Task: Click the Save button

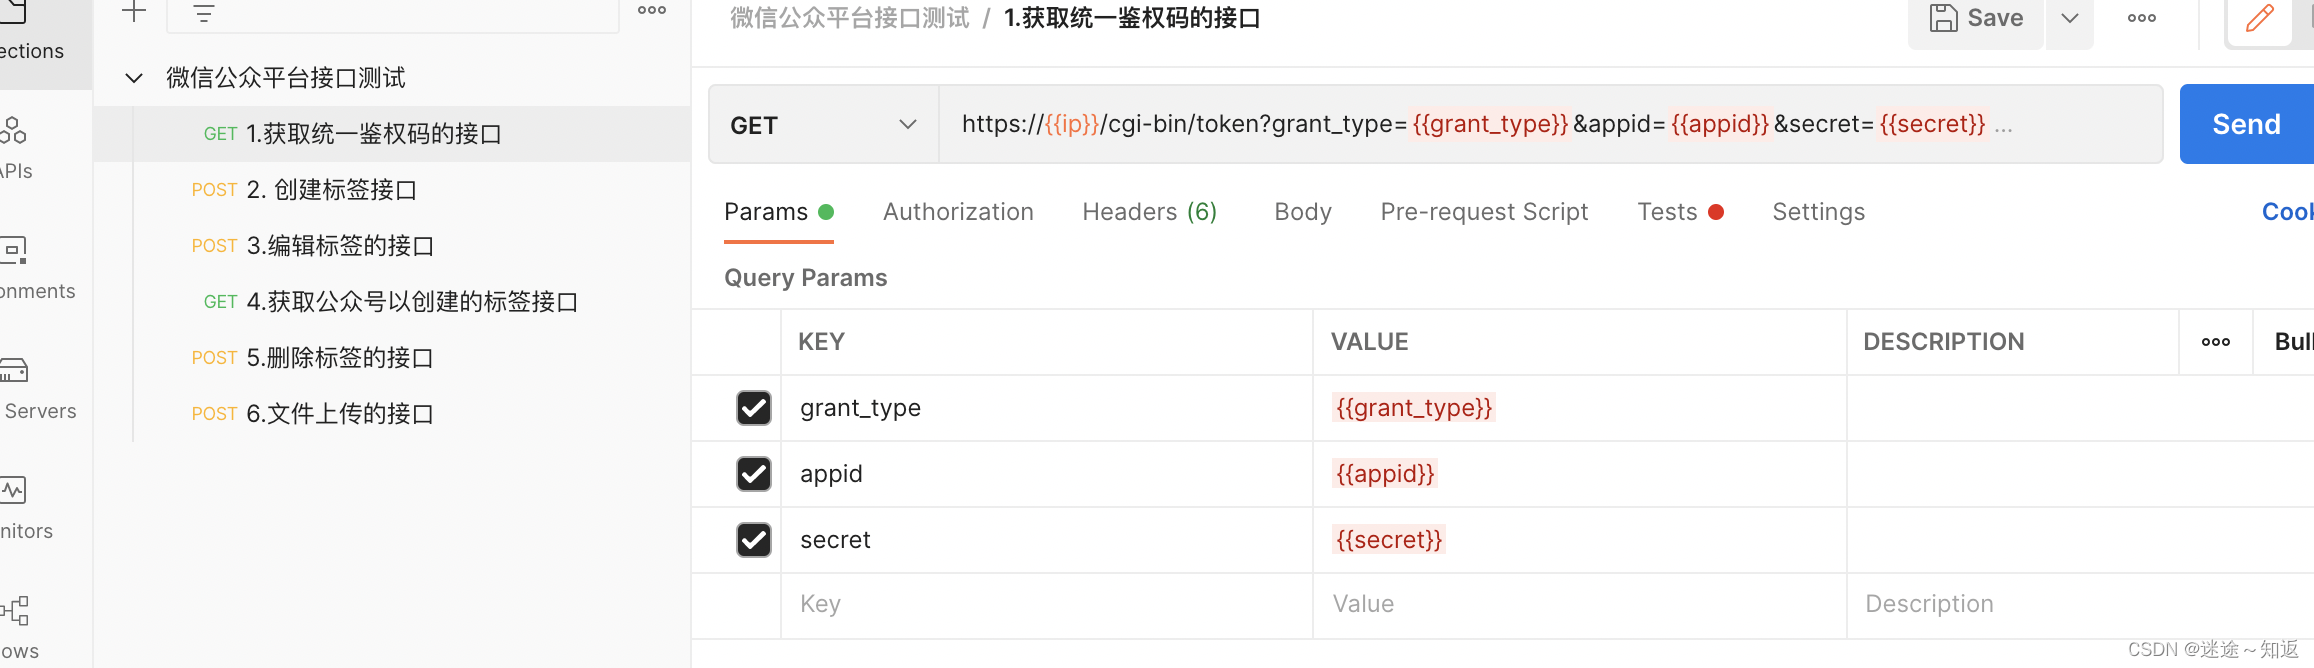Action: click(x=1977, y=20)
